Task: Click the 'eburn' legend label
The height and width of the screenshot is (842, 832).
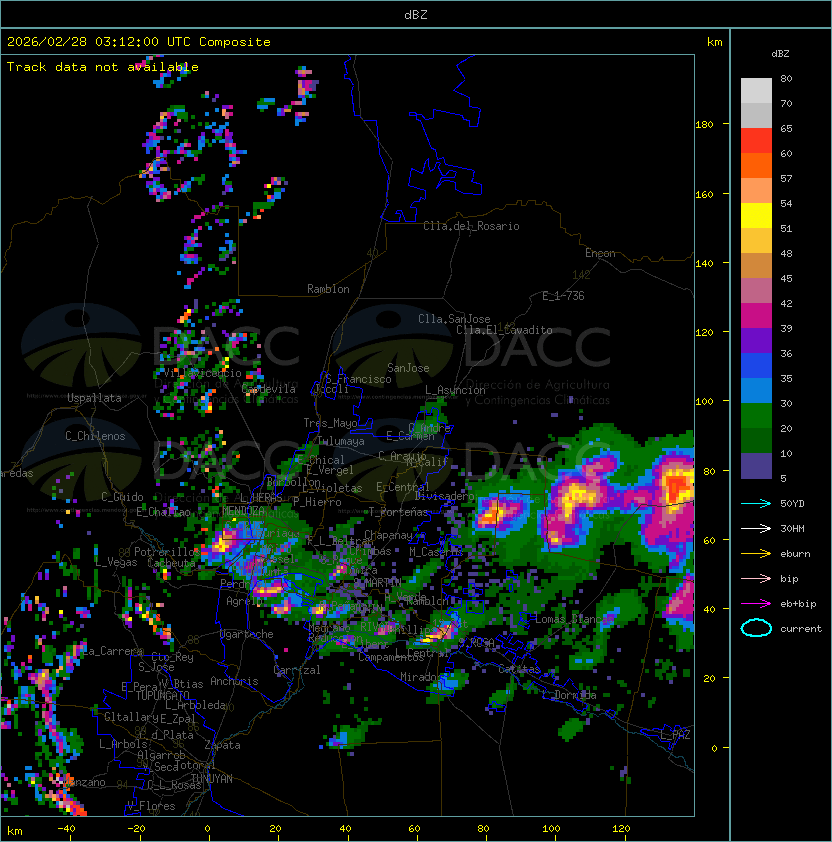Action: [795, 554]
